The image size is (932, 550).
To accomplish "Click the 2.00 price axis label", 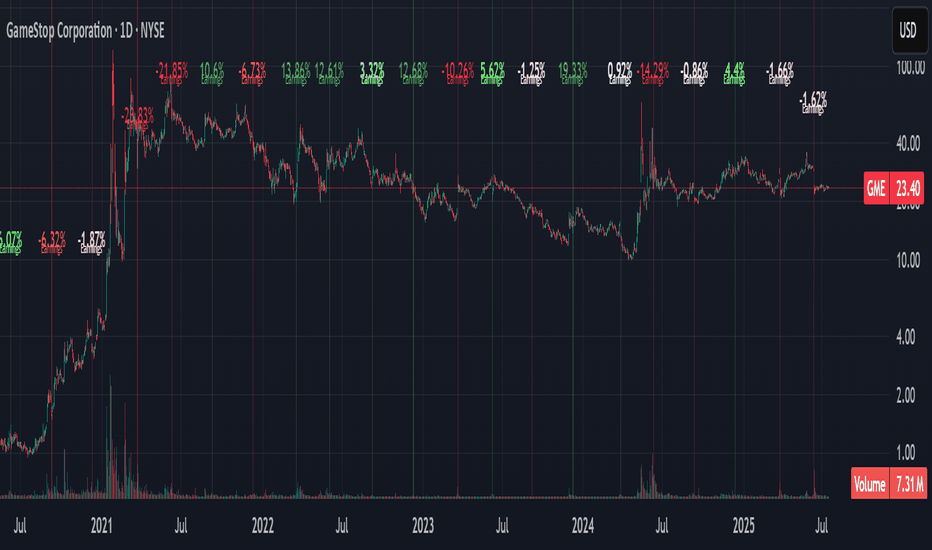I will tap(906, 395).
